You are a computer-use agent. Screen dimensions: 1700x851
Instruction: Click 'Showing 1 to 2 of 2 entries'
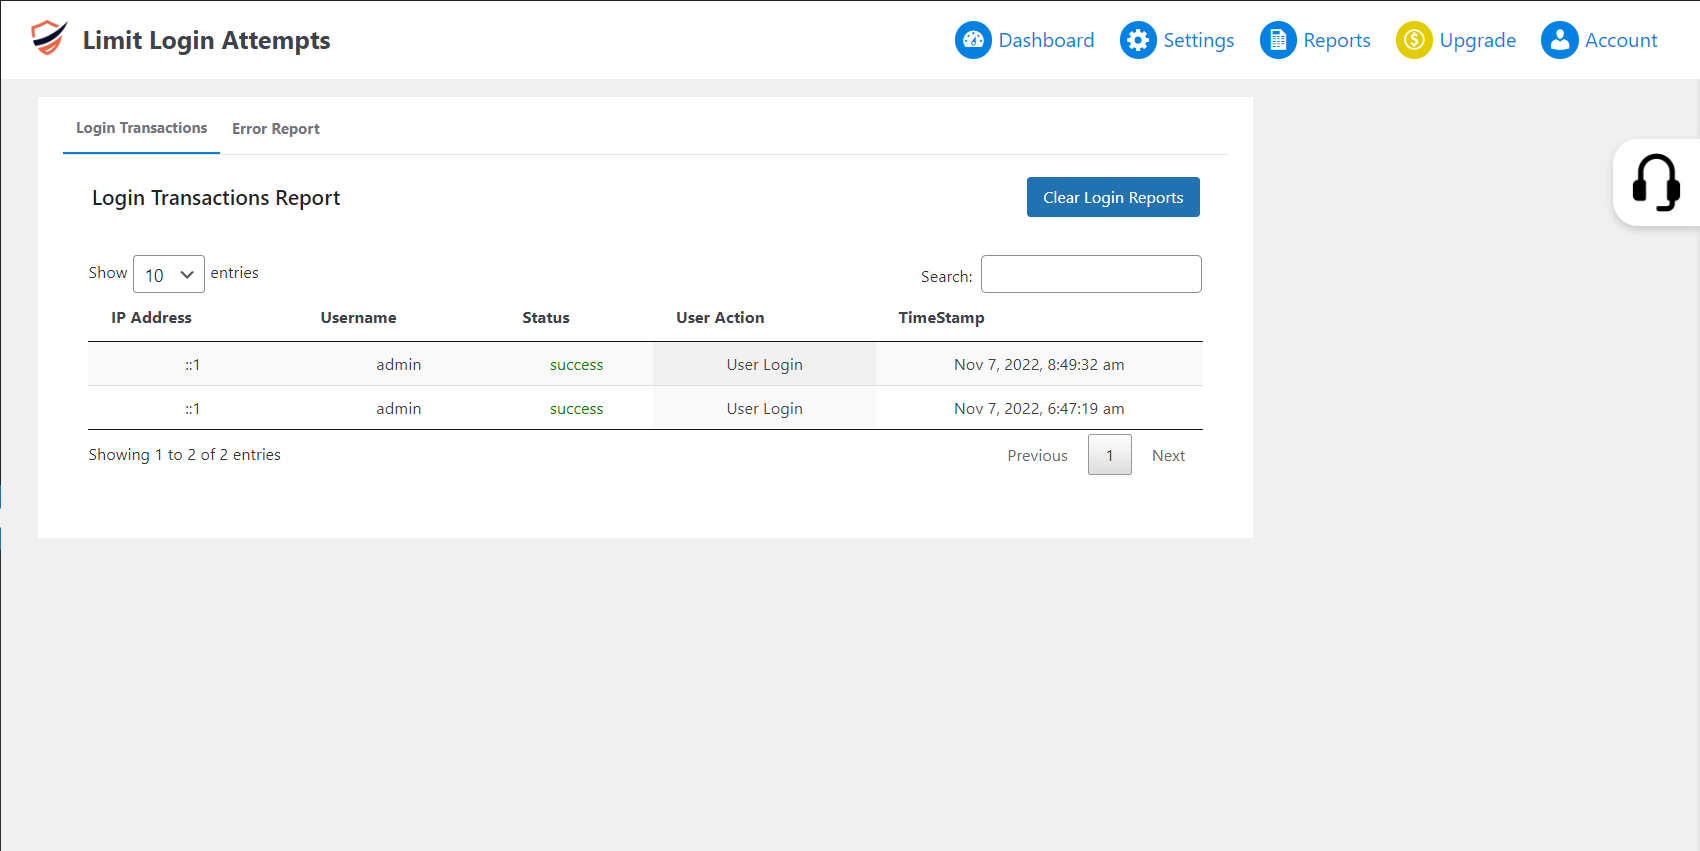click(184, 454)
